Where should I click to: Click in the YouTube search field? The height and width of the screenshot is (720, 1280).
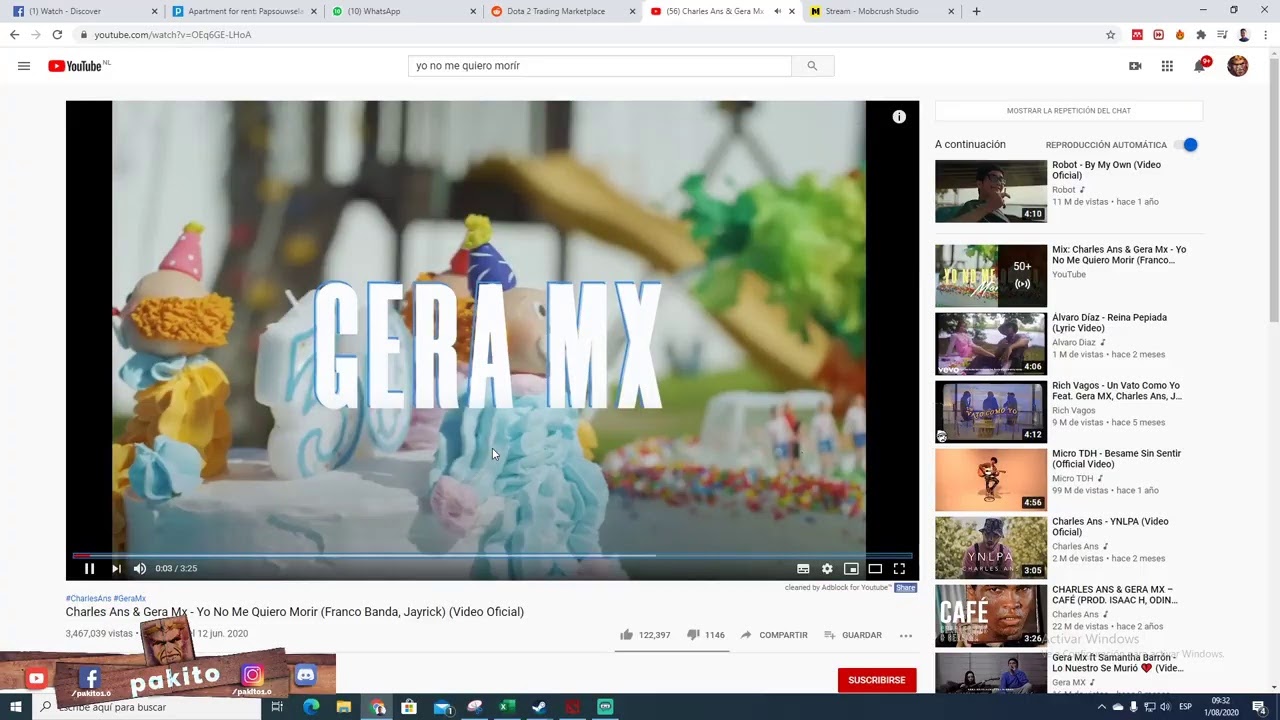point(600,66)
